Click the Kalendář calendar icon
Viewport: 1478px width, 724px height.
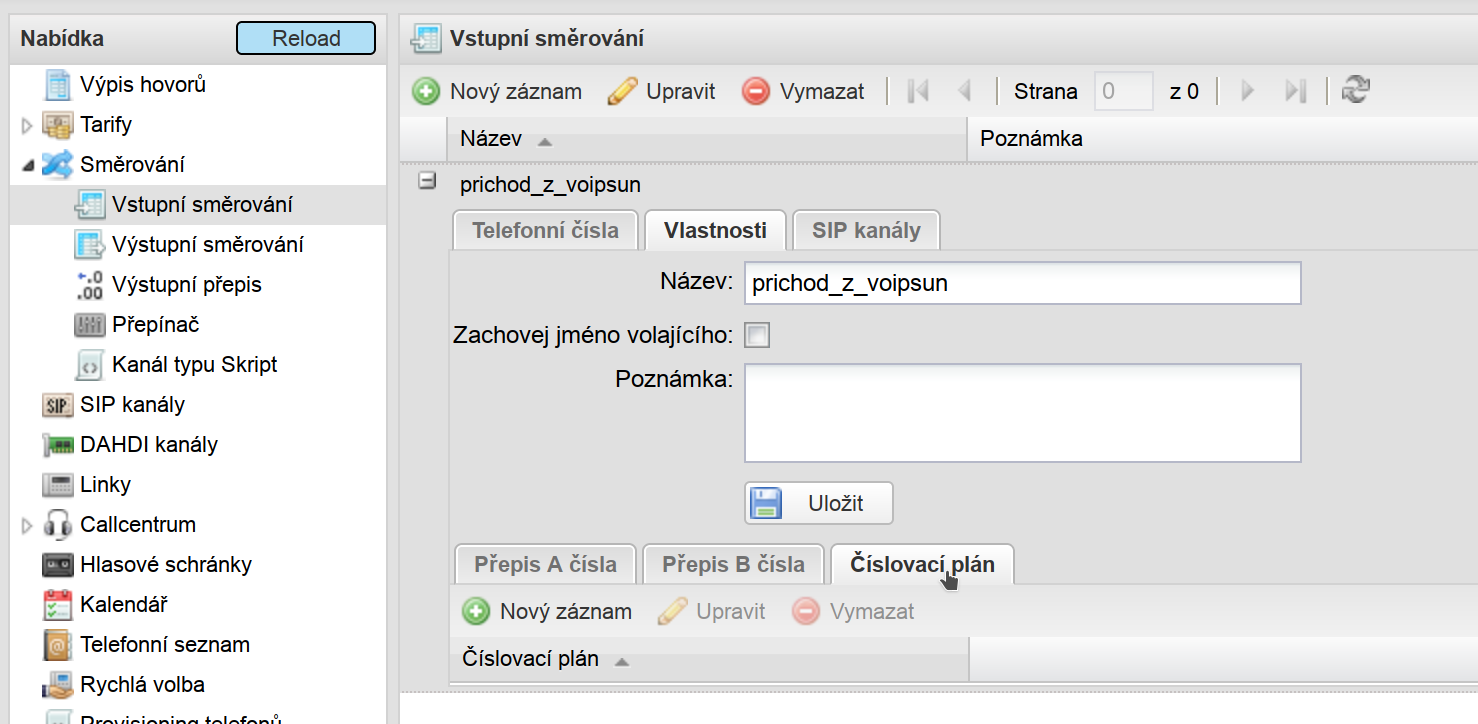(x=58, y=605)
